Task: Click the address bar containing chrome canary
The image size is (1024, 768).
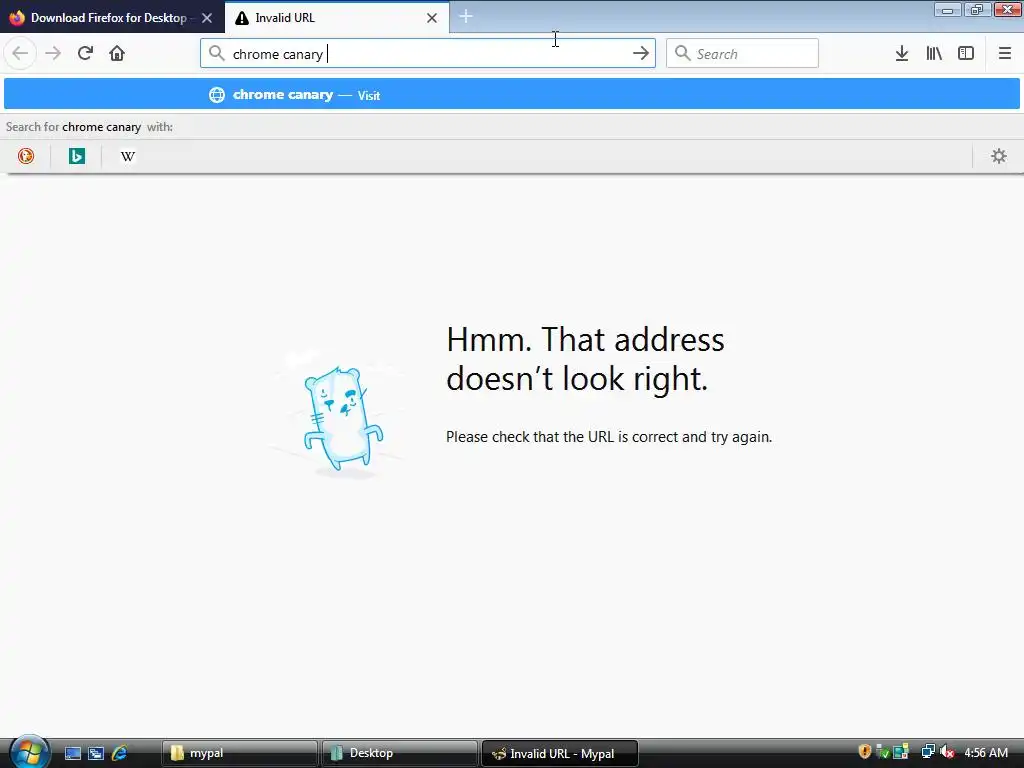Action: point(428,53)
